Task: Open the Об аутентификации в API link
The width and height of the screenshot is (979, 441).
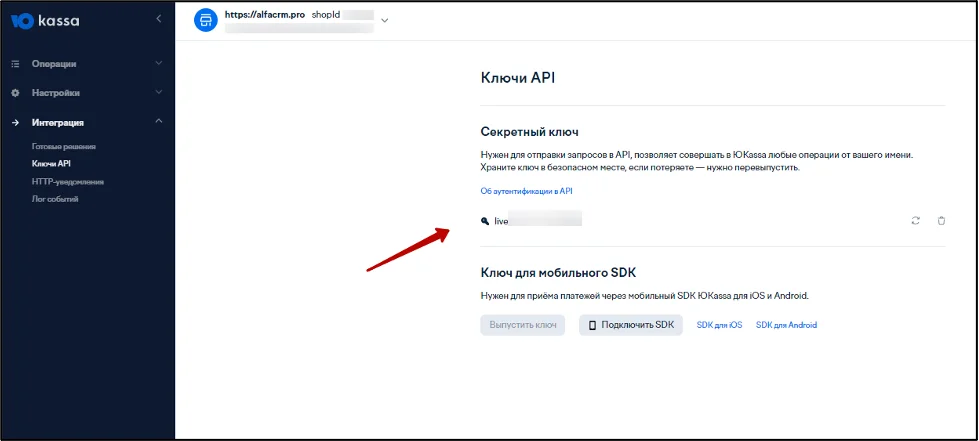Action: tap(526, 191)
